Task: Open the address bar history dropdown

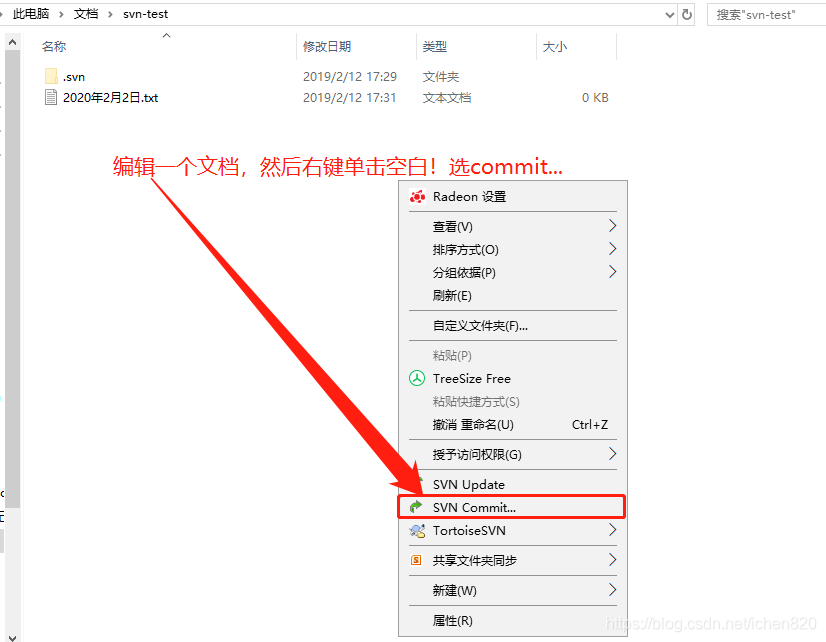Action: 670,15
